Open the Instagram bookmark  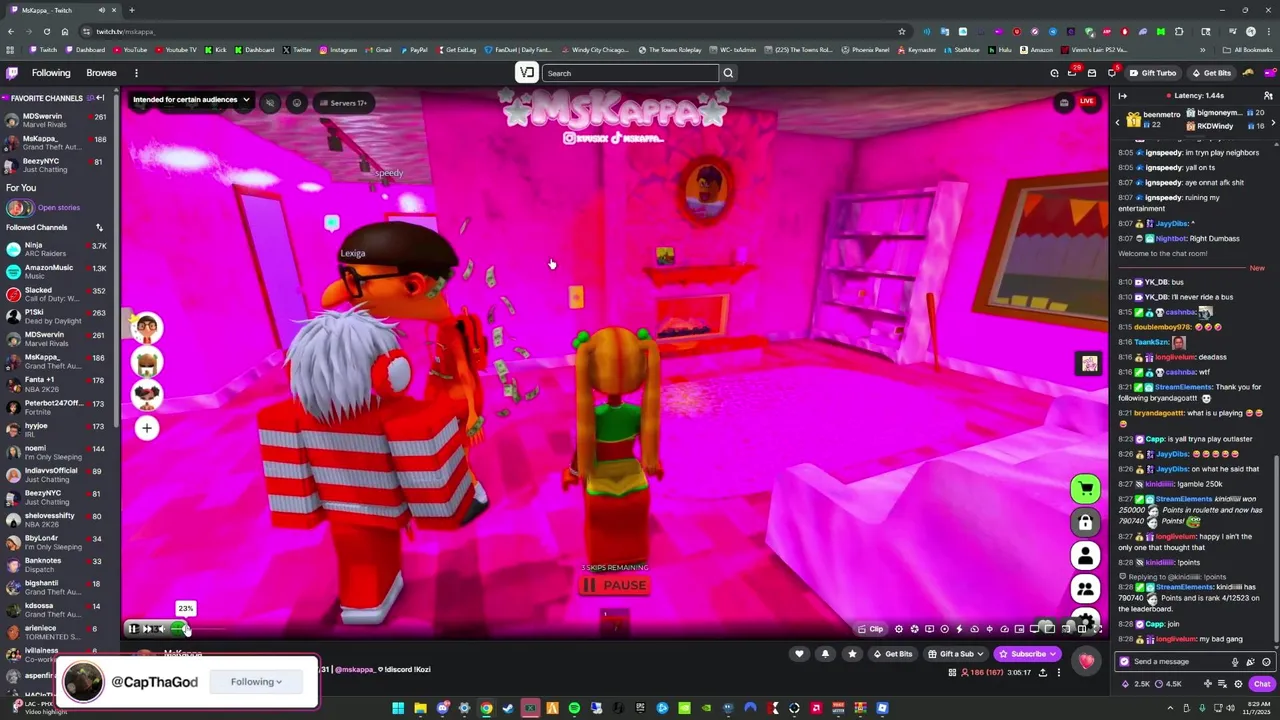tap(338, 50)
